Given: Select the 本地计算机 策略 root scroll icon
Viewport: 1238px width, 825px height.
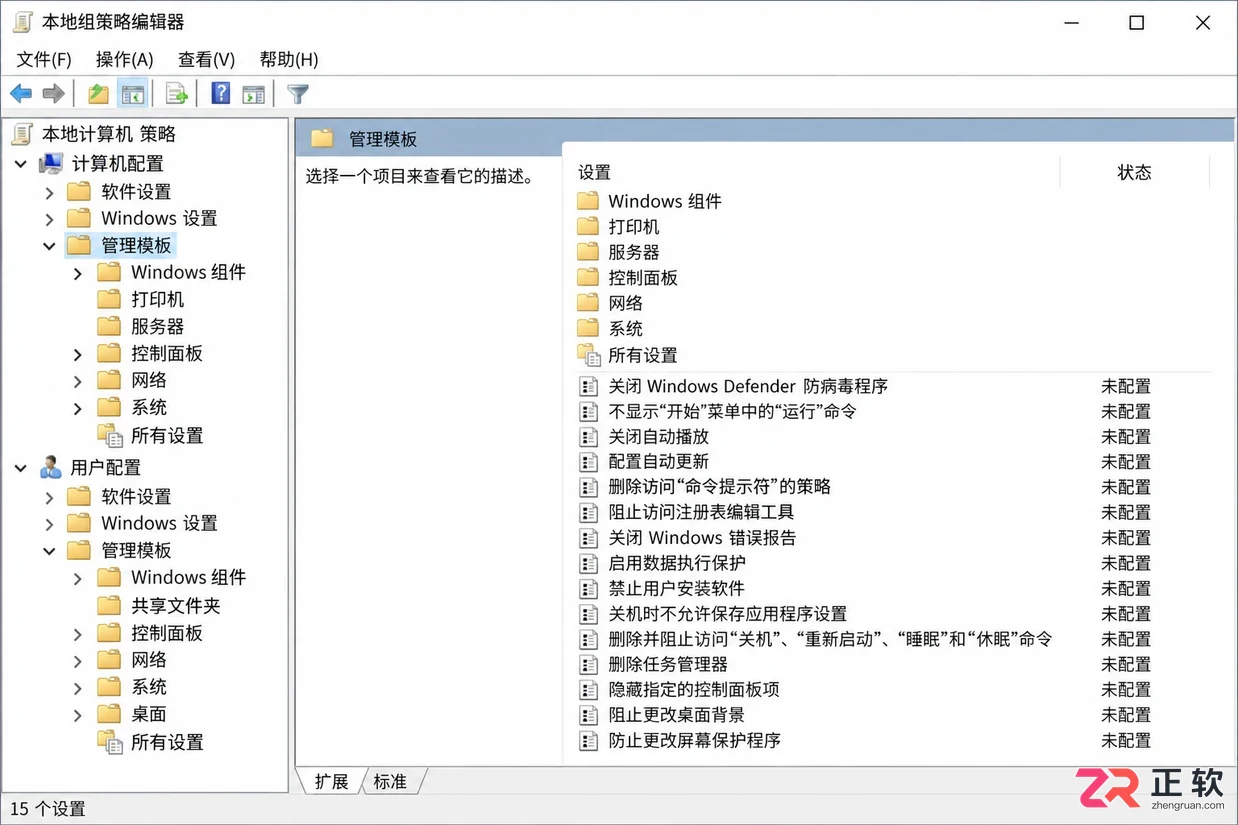Looking at the screenshot, I should click(x=22, y=133).
